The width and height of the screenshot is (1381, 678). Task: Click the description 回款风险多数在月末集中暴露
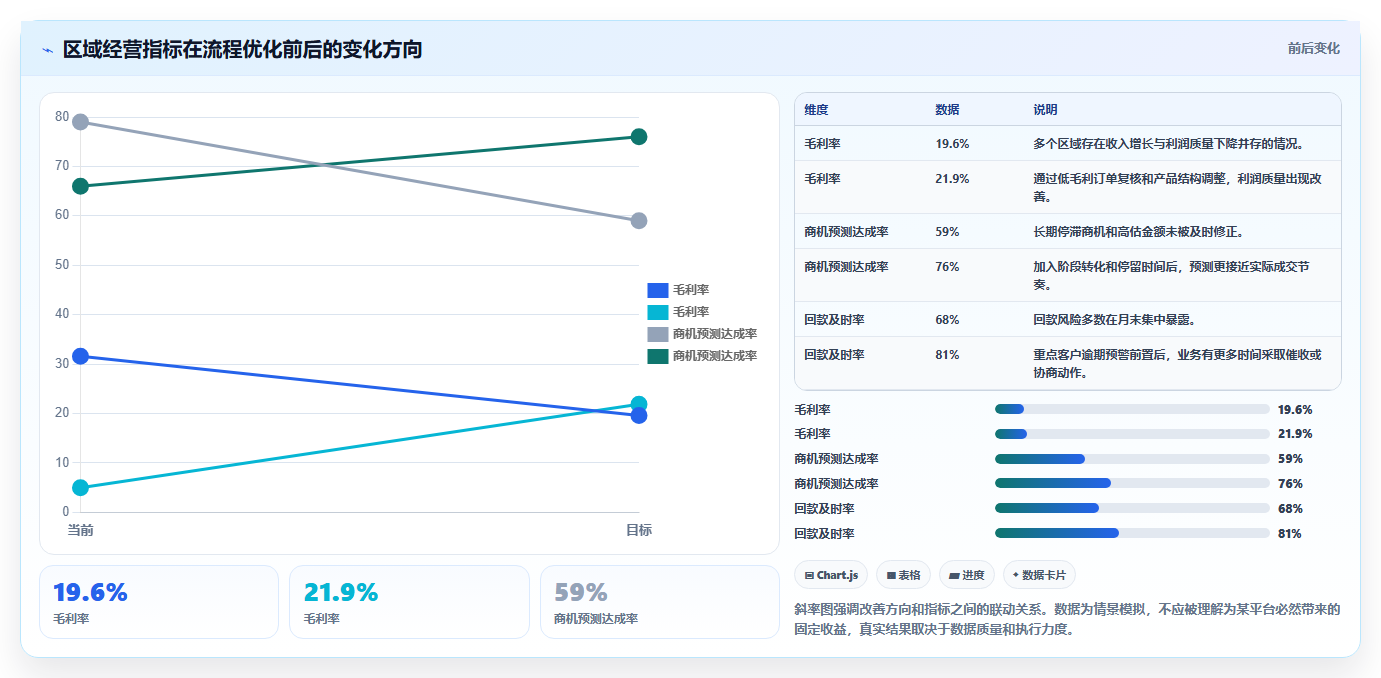1114,320
